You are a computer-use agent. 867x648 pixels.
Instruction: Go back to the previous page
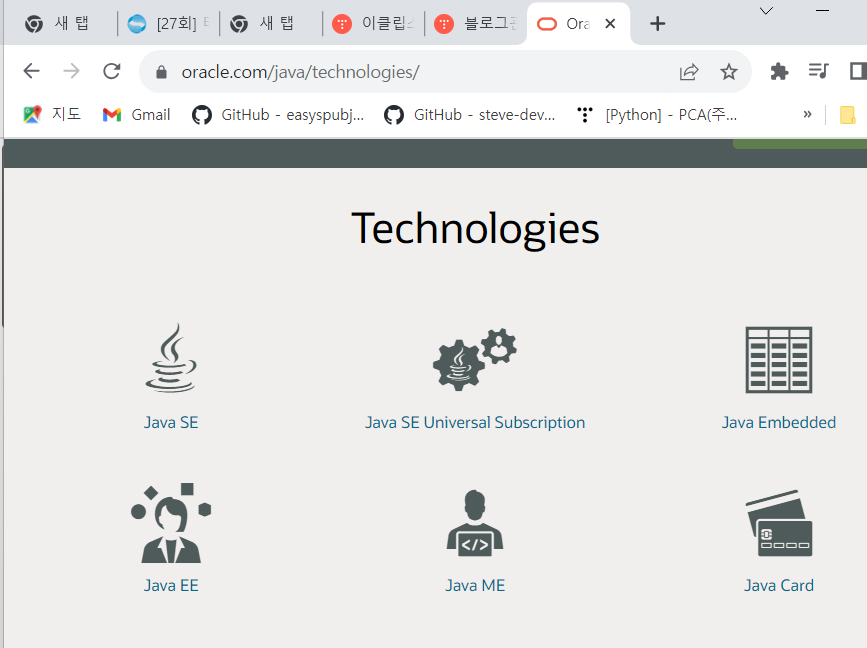coord(32,71)
